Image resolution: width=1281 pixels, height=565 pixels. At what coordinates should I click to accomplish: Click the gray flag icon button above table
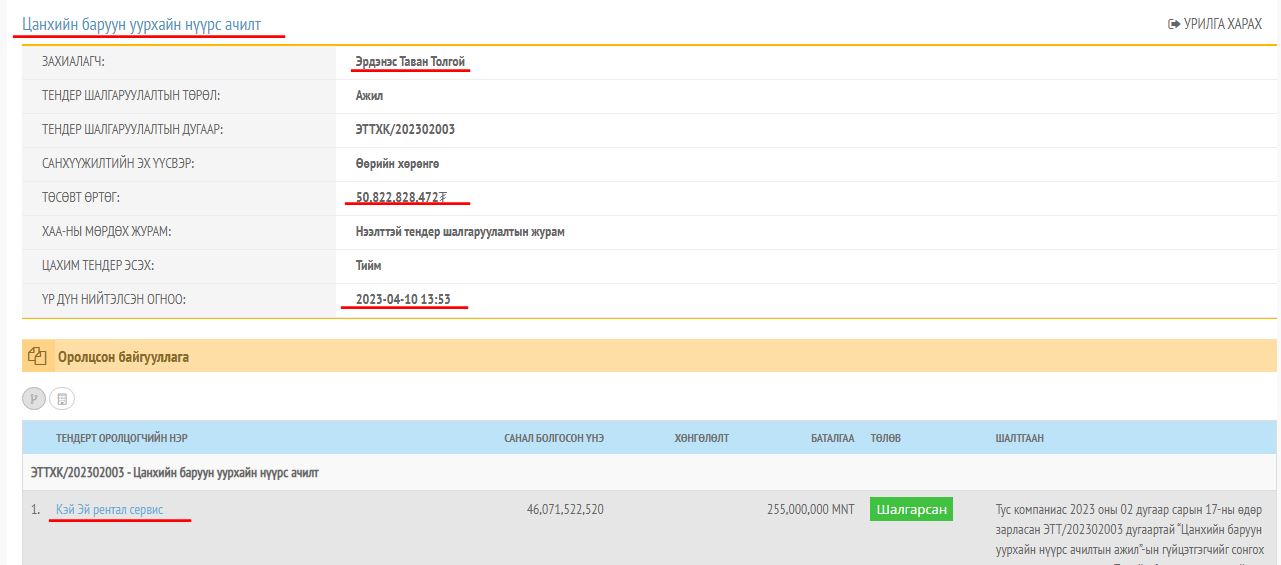(x=34, y=399)
